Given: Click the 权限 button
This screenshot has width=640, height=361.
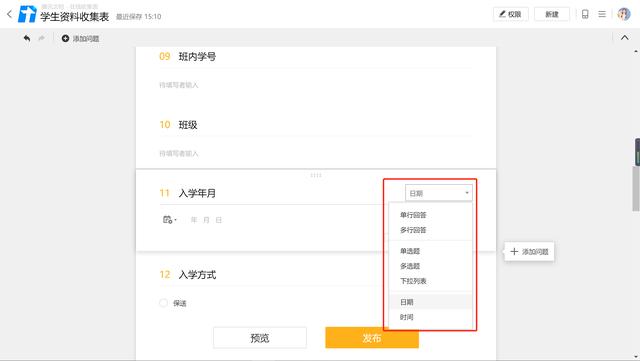Looking at the screenshot, I should pos(511,14).
